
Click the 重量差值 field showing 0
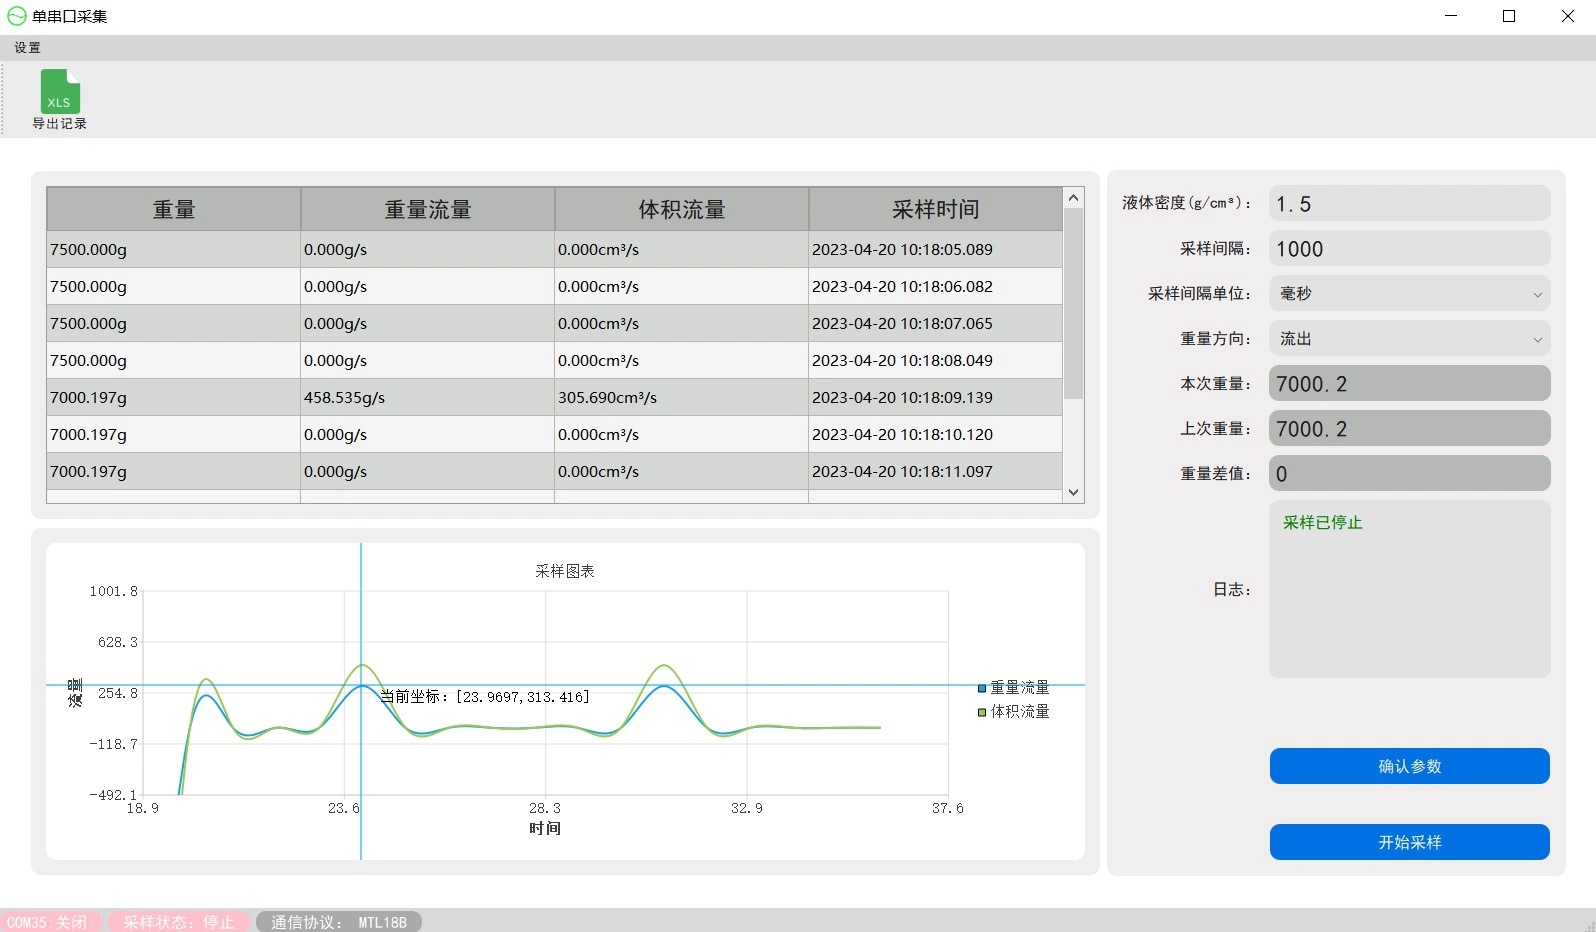pyautogui.click(x=1409, y=473)
